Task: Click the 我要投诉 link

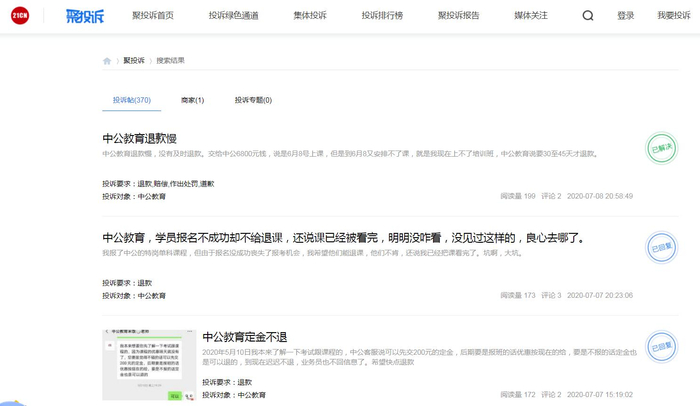Action: point(674,16)
